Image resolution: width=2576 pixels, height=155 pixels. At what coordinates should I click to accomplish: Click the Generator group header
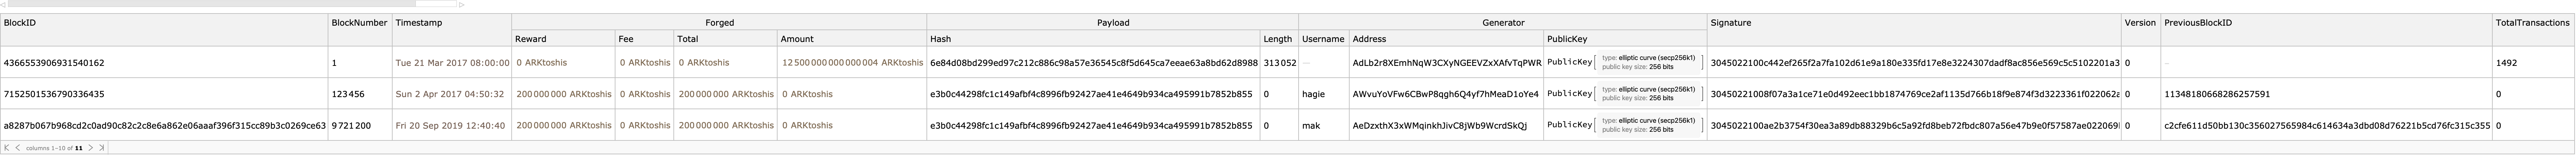pos(1503,22)
